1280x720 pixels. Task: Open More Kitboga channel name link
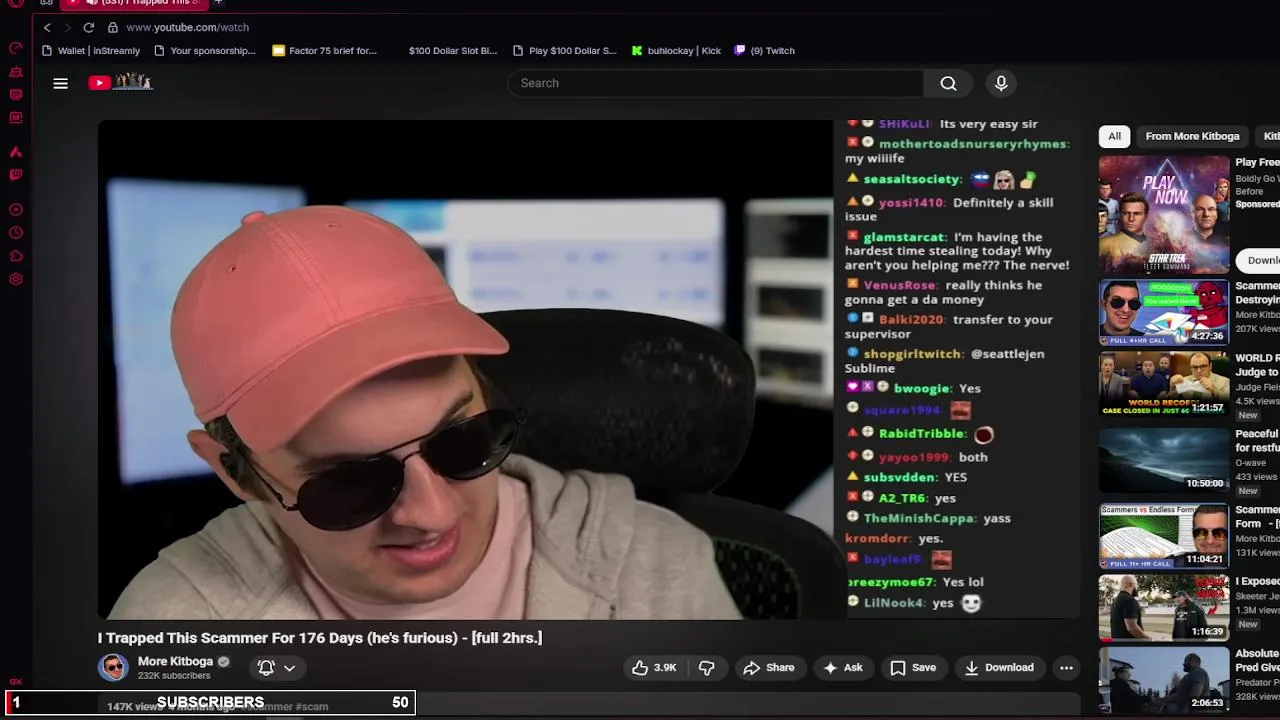(x=175, y=661)
